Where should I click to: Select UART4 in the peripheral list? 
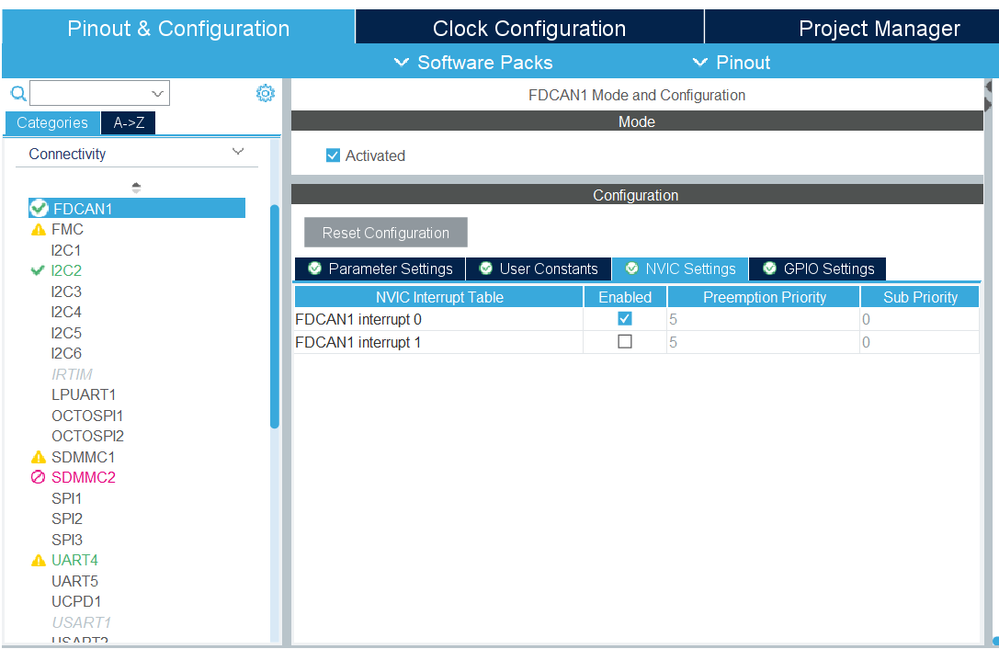[x=75, y=560]
